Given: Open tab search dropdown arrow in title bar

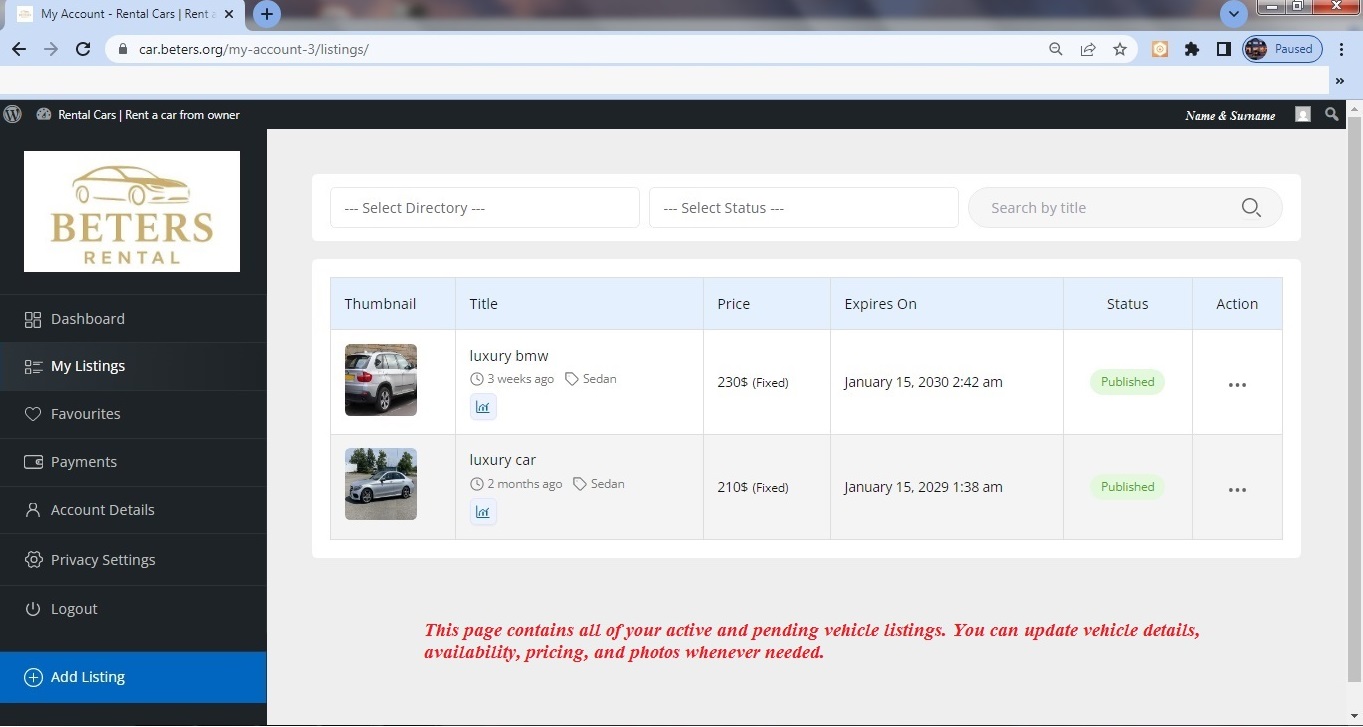Looking at the screenshot, I should click(1234, 14).
